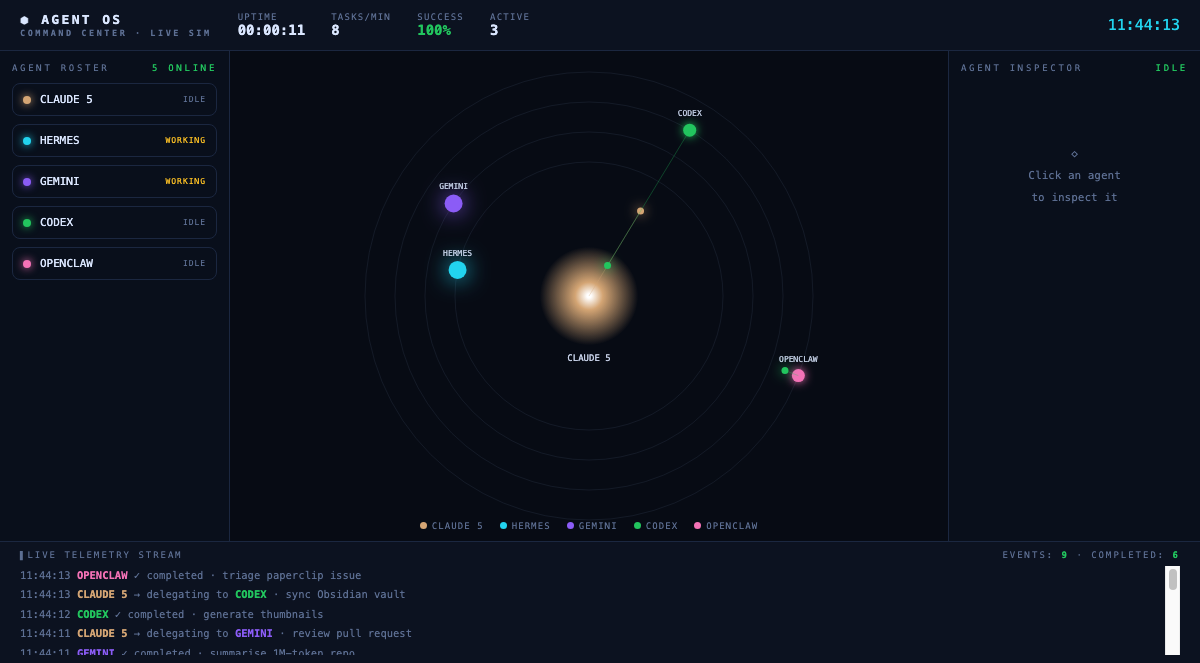The width and height of the screenshot is (1200, 663).
Task: Click the orange task particle on CODEX link
Action: (x=640, y=211)
